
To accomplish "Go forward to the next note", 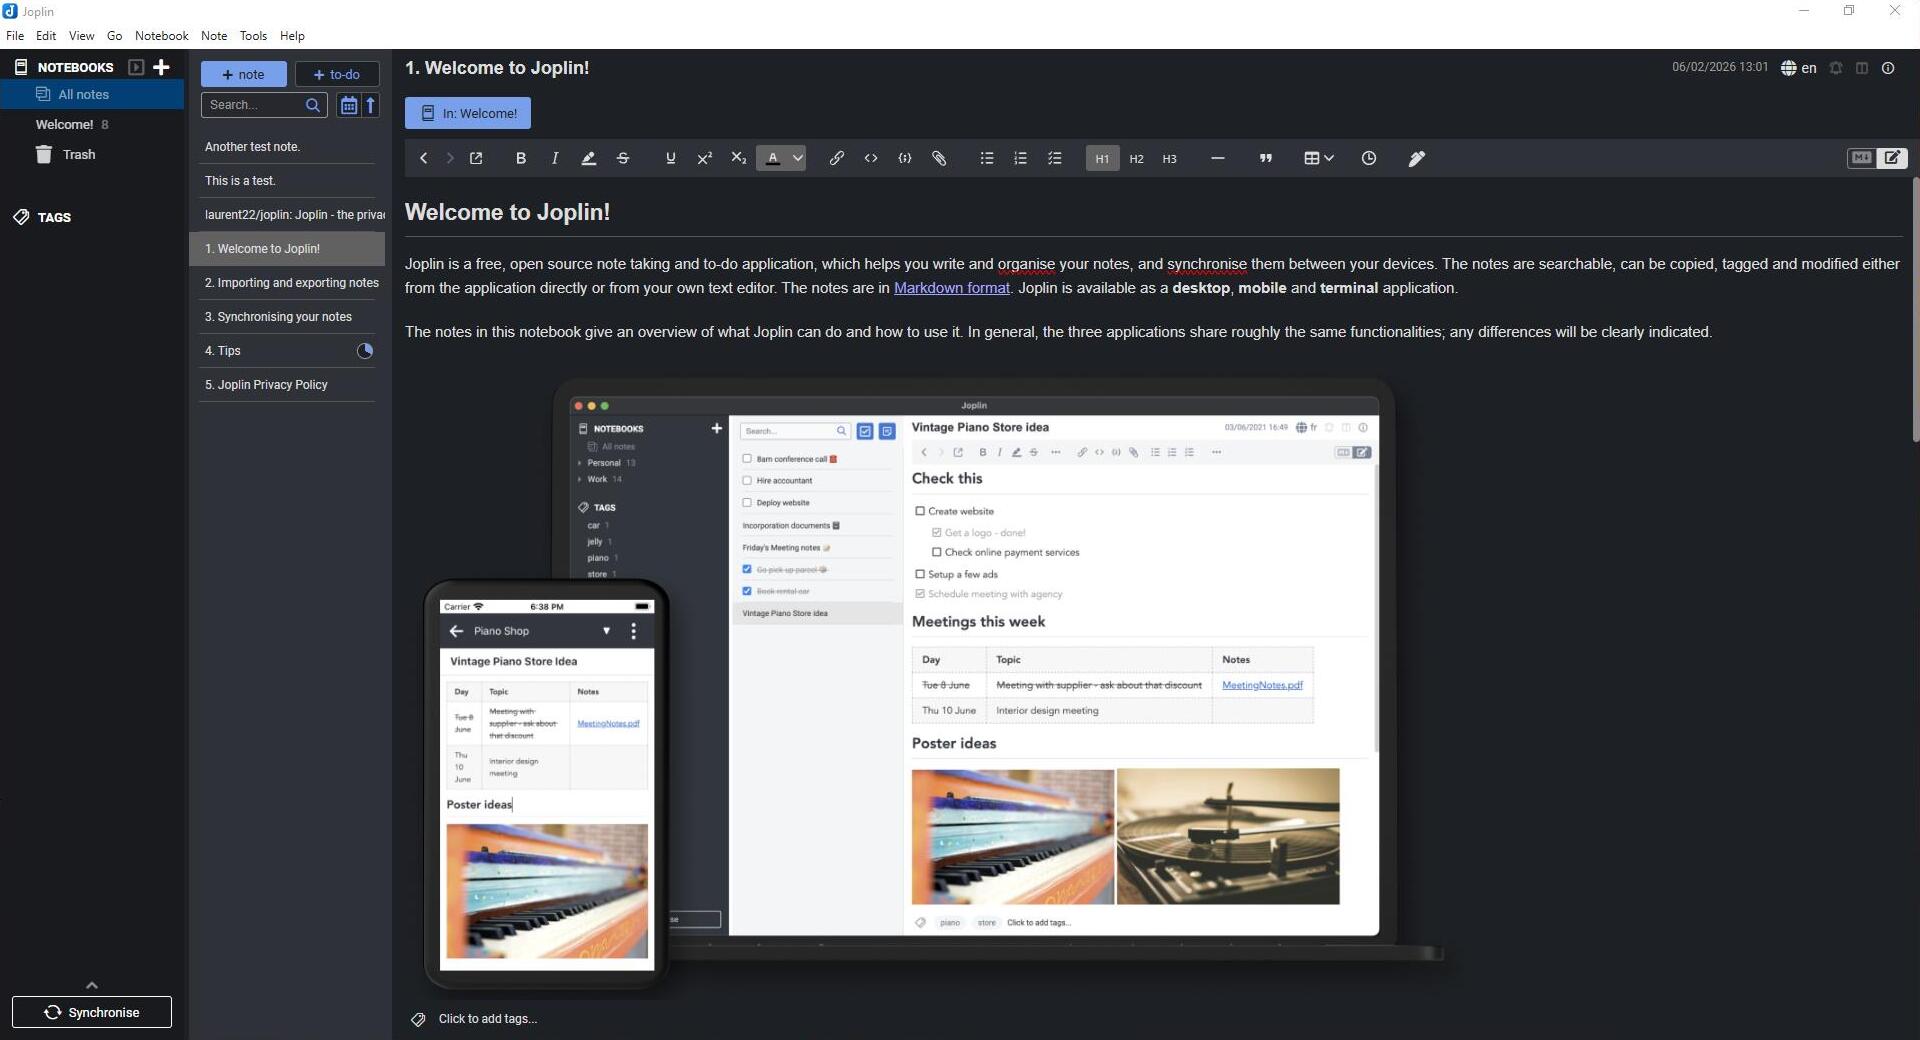I will tap(449, 158).
